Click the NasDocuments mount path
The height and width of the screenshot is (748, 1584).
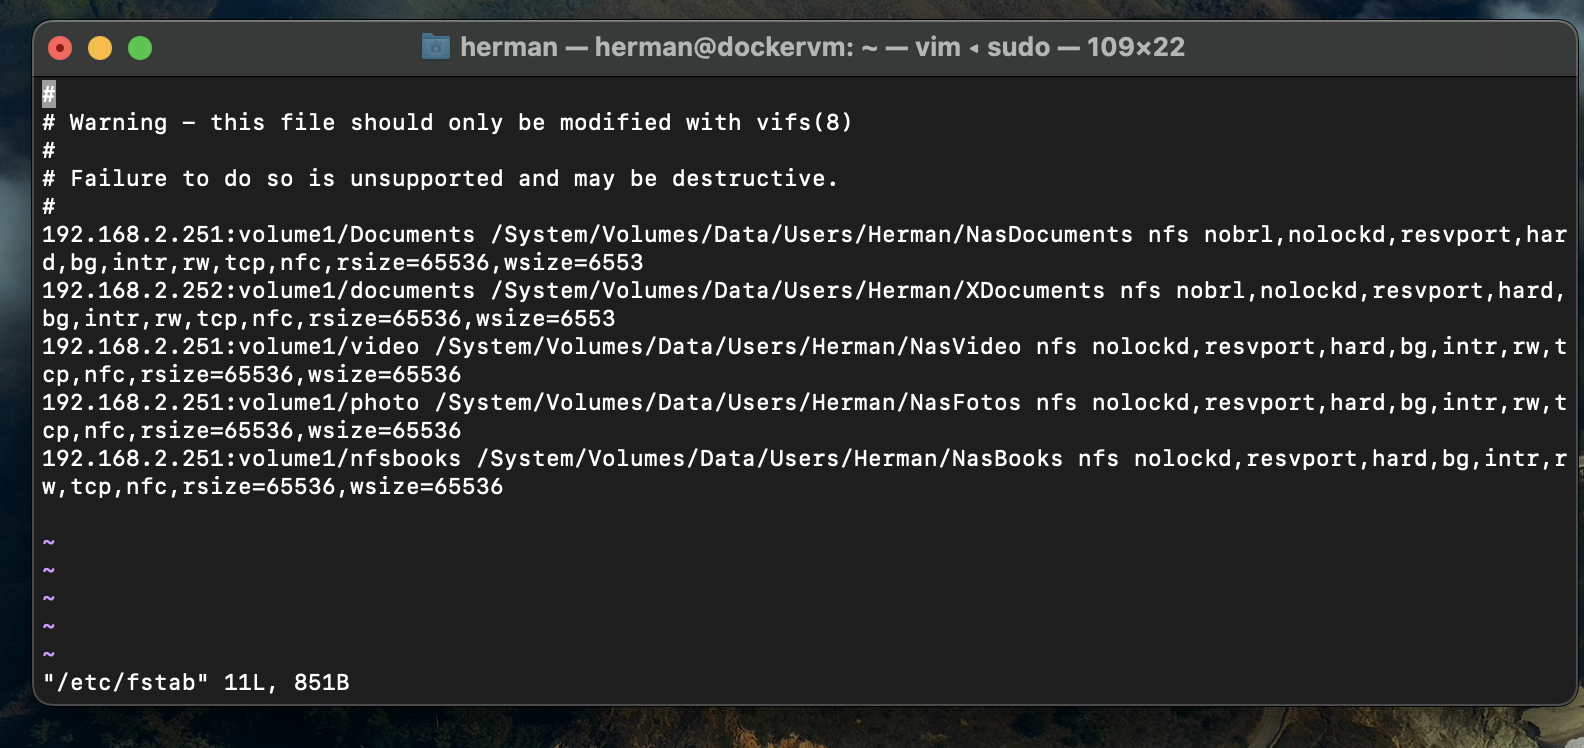coord(811,234)
